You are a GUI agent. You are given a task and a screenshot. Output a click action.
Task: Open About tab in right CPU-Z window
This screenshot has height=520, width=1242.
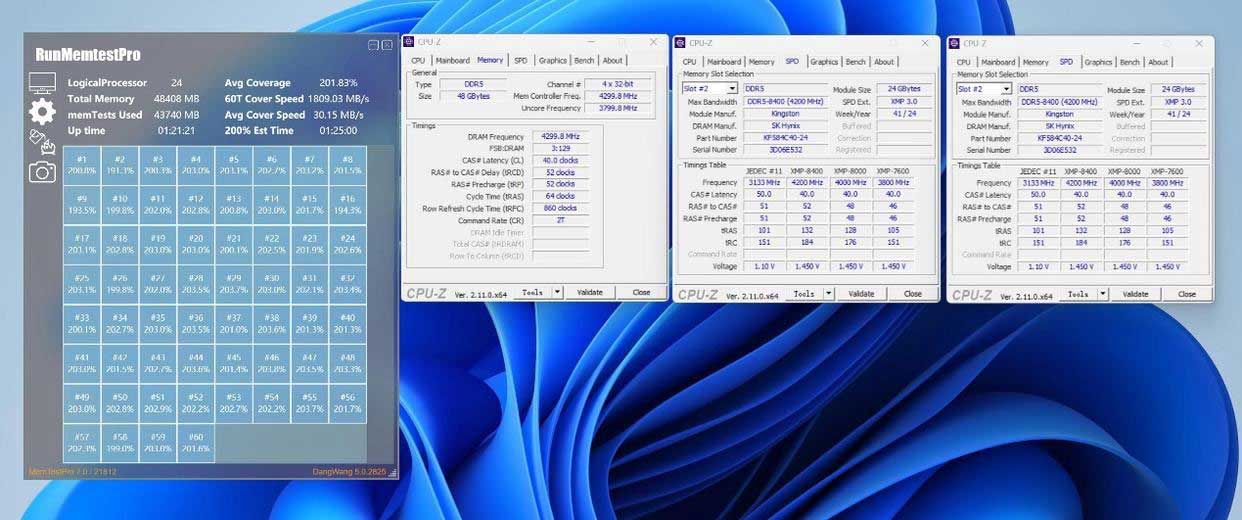1158,61
